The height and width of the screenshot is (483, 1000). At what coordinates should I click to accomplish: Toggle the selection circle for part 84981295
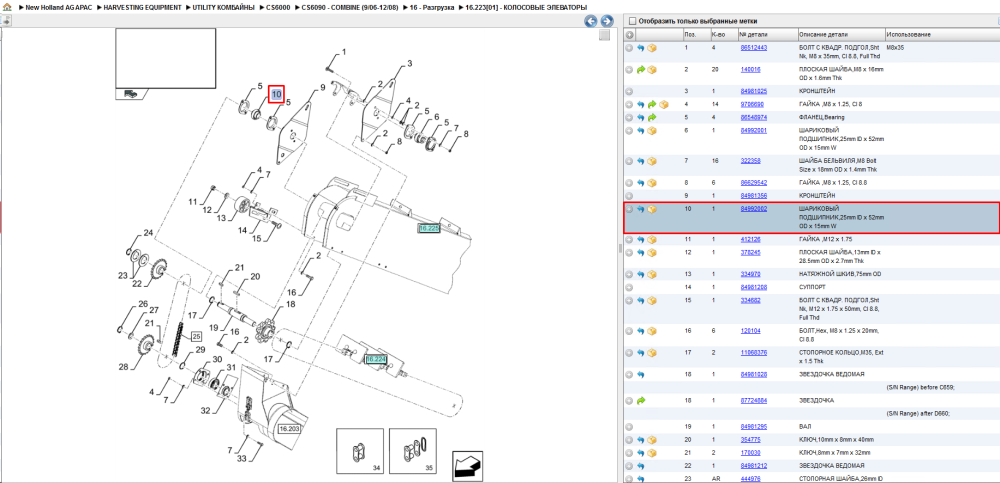tap(629, 427)
